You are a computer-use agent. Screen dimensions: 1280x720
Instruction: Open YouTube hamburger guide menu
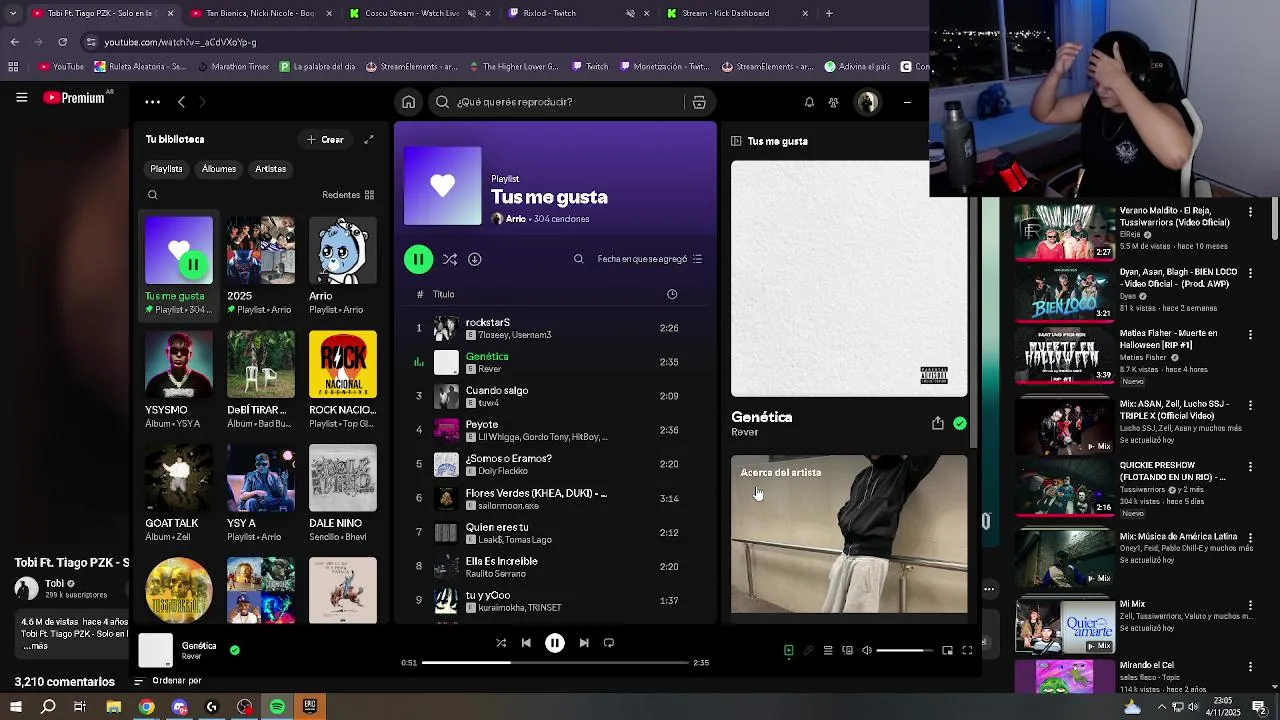21,97
